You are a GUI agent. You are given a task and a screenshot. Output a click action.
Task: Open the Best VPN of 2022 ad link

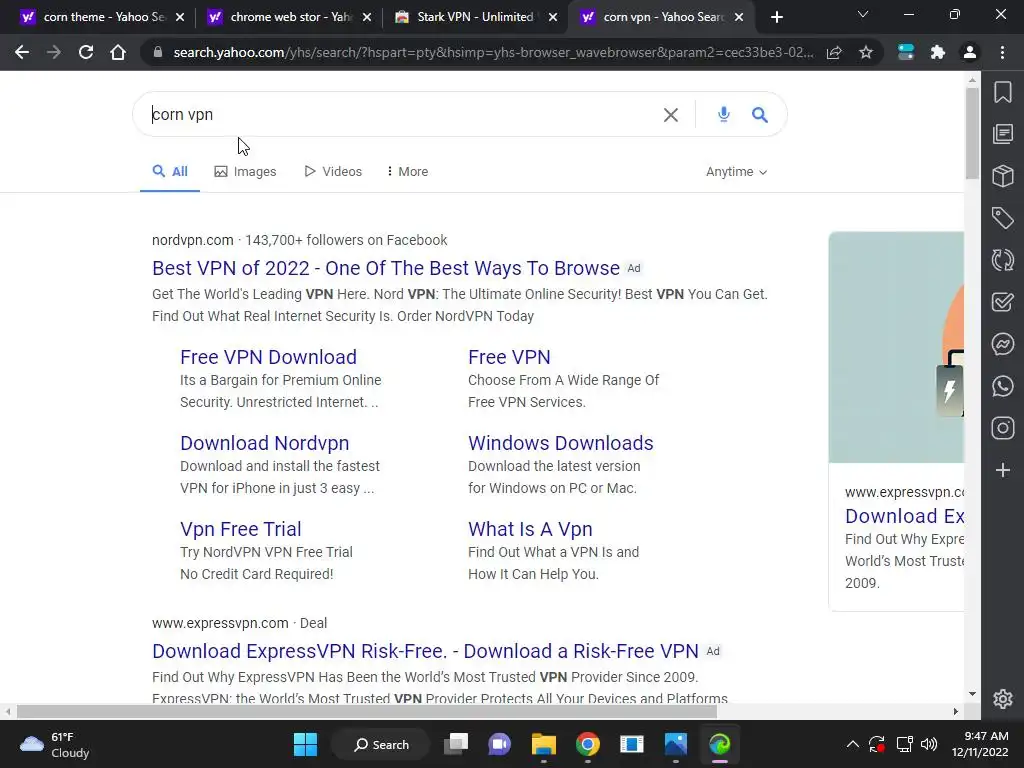(x=386, y=268)
